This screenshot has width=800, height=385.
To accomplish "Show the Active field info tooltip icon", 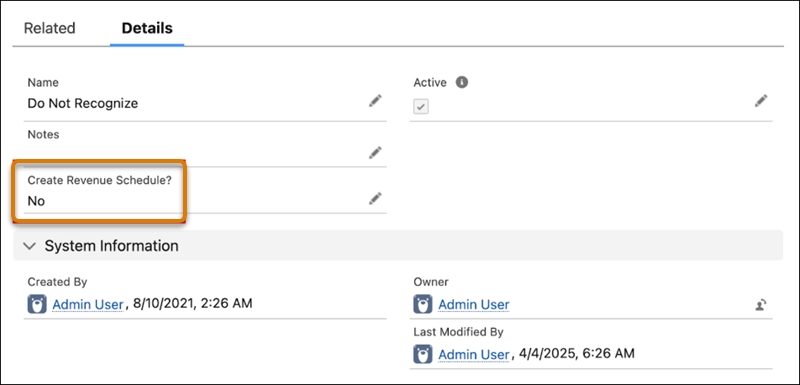I will 462,82.
